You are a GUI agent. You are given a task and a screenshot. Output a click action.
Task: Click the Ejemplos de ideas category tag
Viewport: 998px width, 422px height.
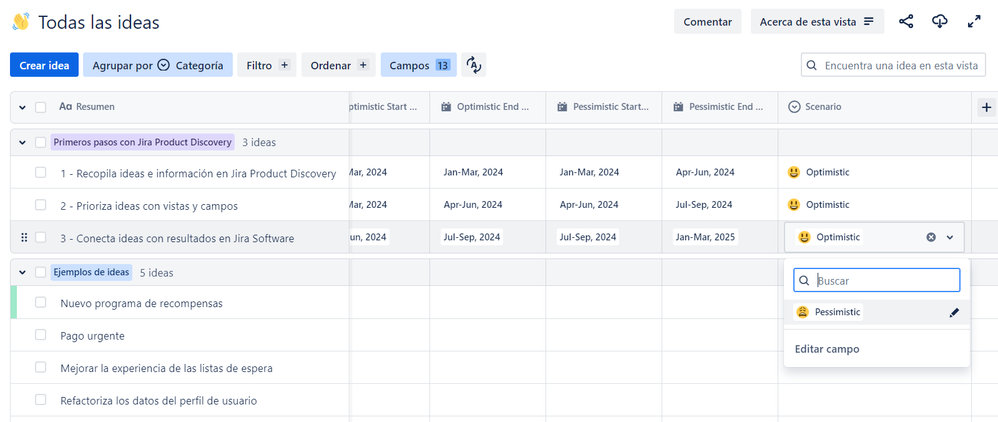(x=92, y=272)
